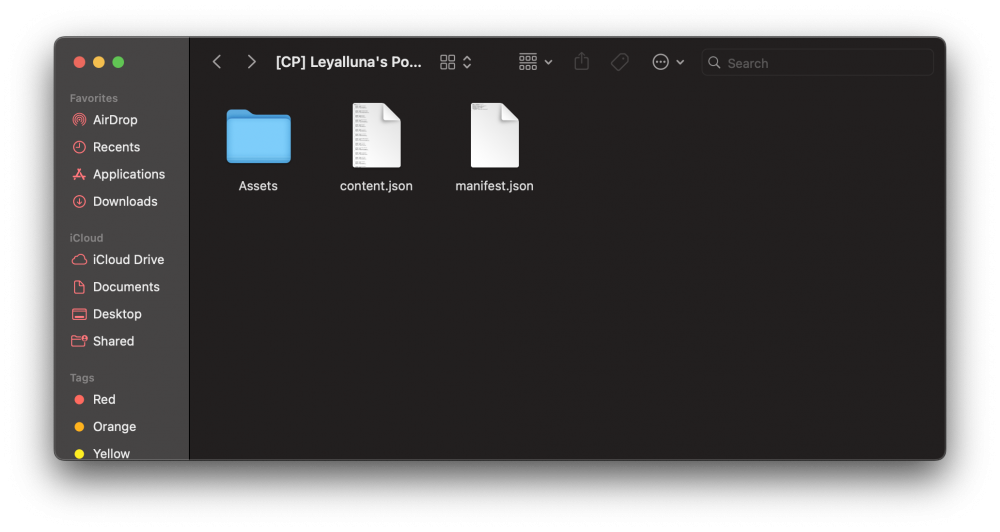Click the forward navigation arrow
This screenshot has height=532, width=1000.
point(251,62)
